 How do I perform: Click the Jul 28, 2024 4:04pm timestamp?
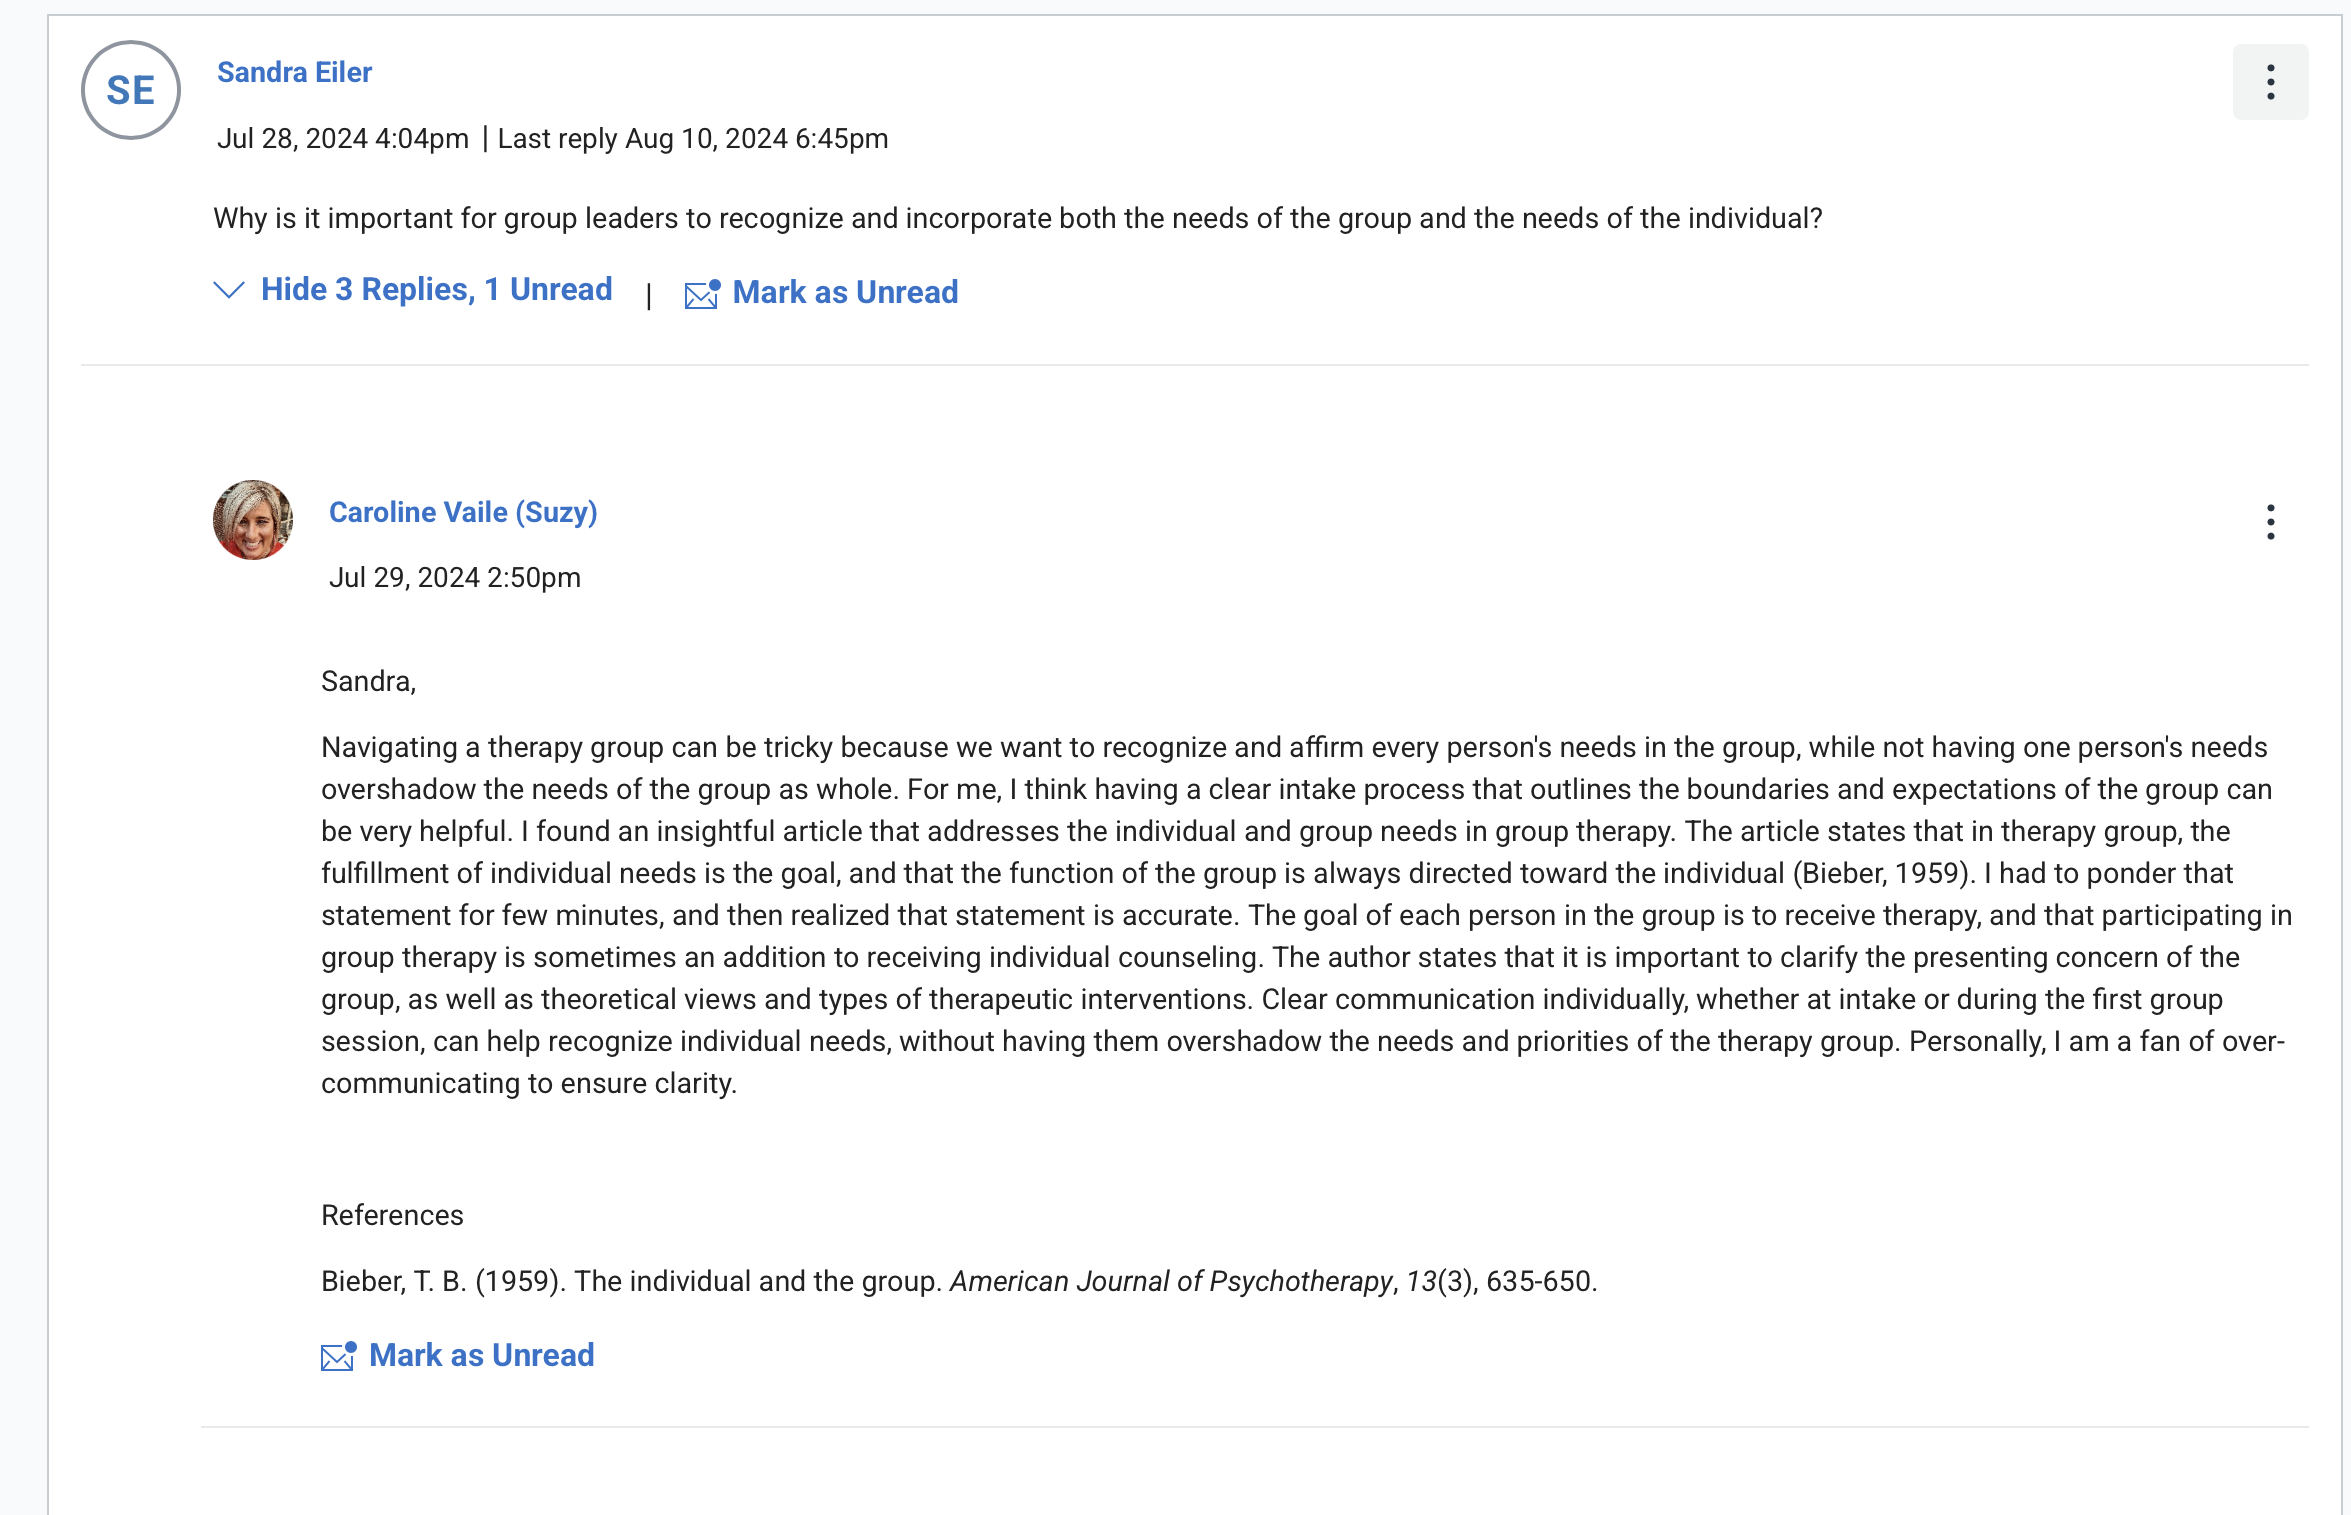(342, 139)
